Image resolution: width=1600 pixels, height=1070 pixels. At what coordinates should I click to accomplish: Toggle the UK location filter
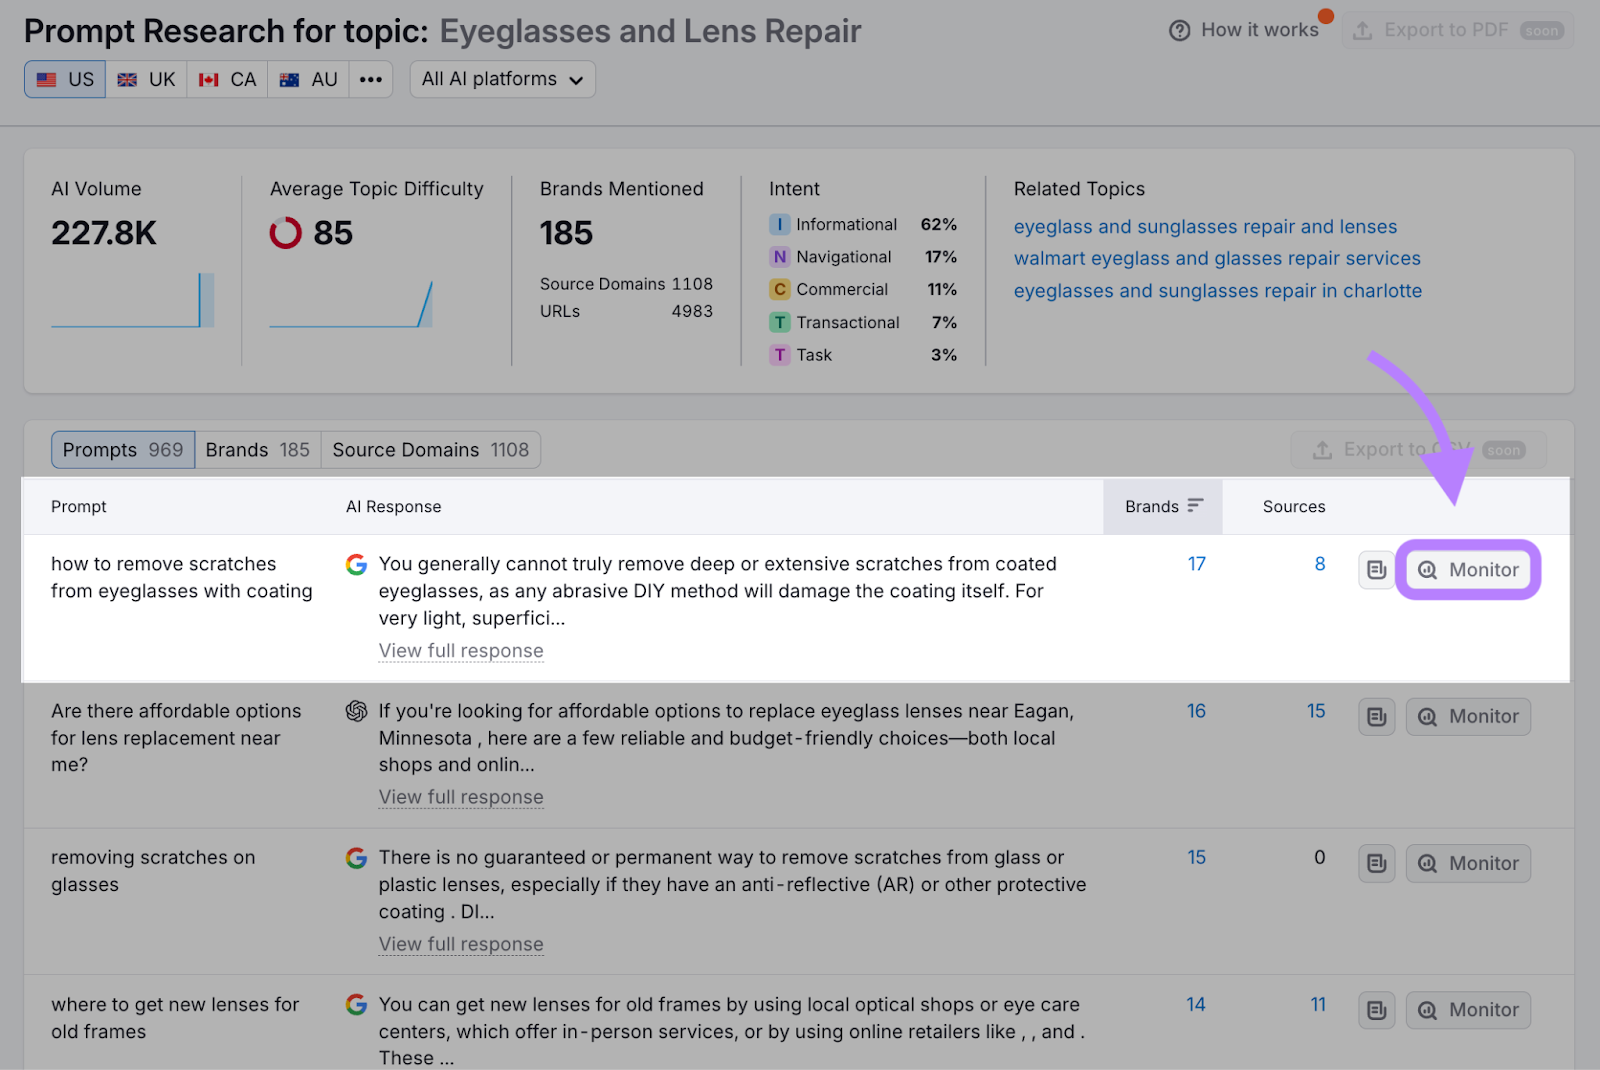[x=146, y=79]
